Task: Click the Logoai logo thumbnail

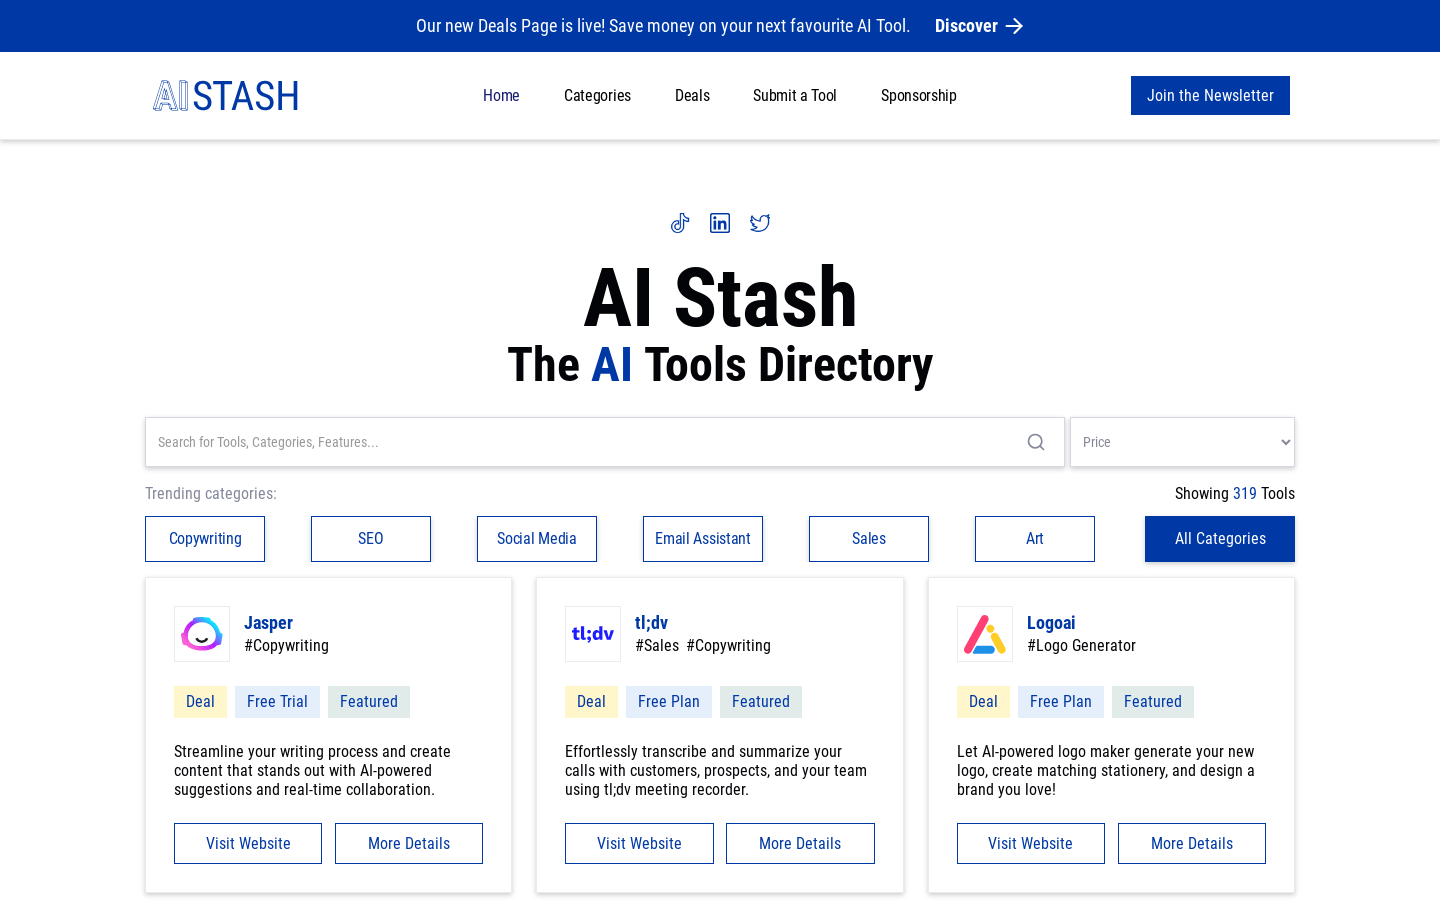Action: point(985,634)
